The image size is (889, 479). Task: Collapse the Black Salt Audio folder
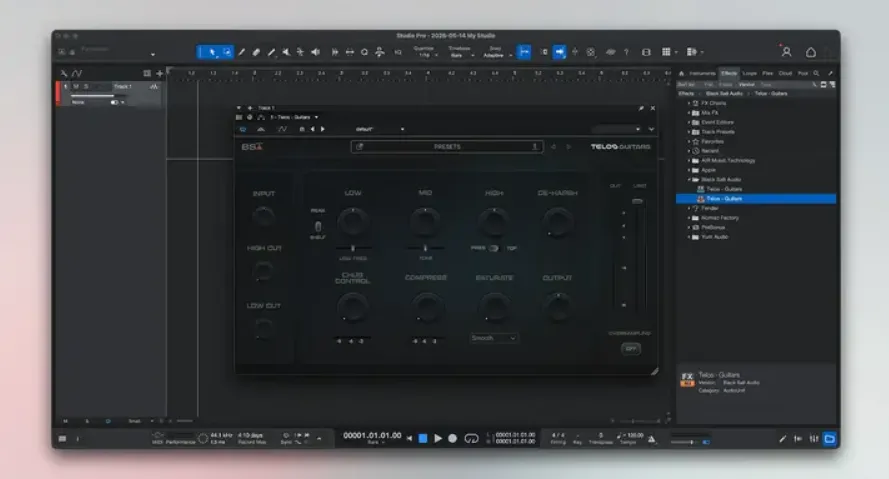(x=689, y=179)
